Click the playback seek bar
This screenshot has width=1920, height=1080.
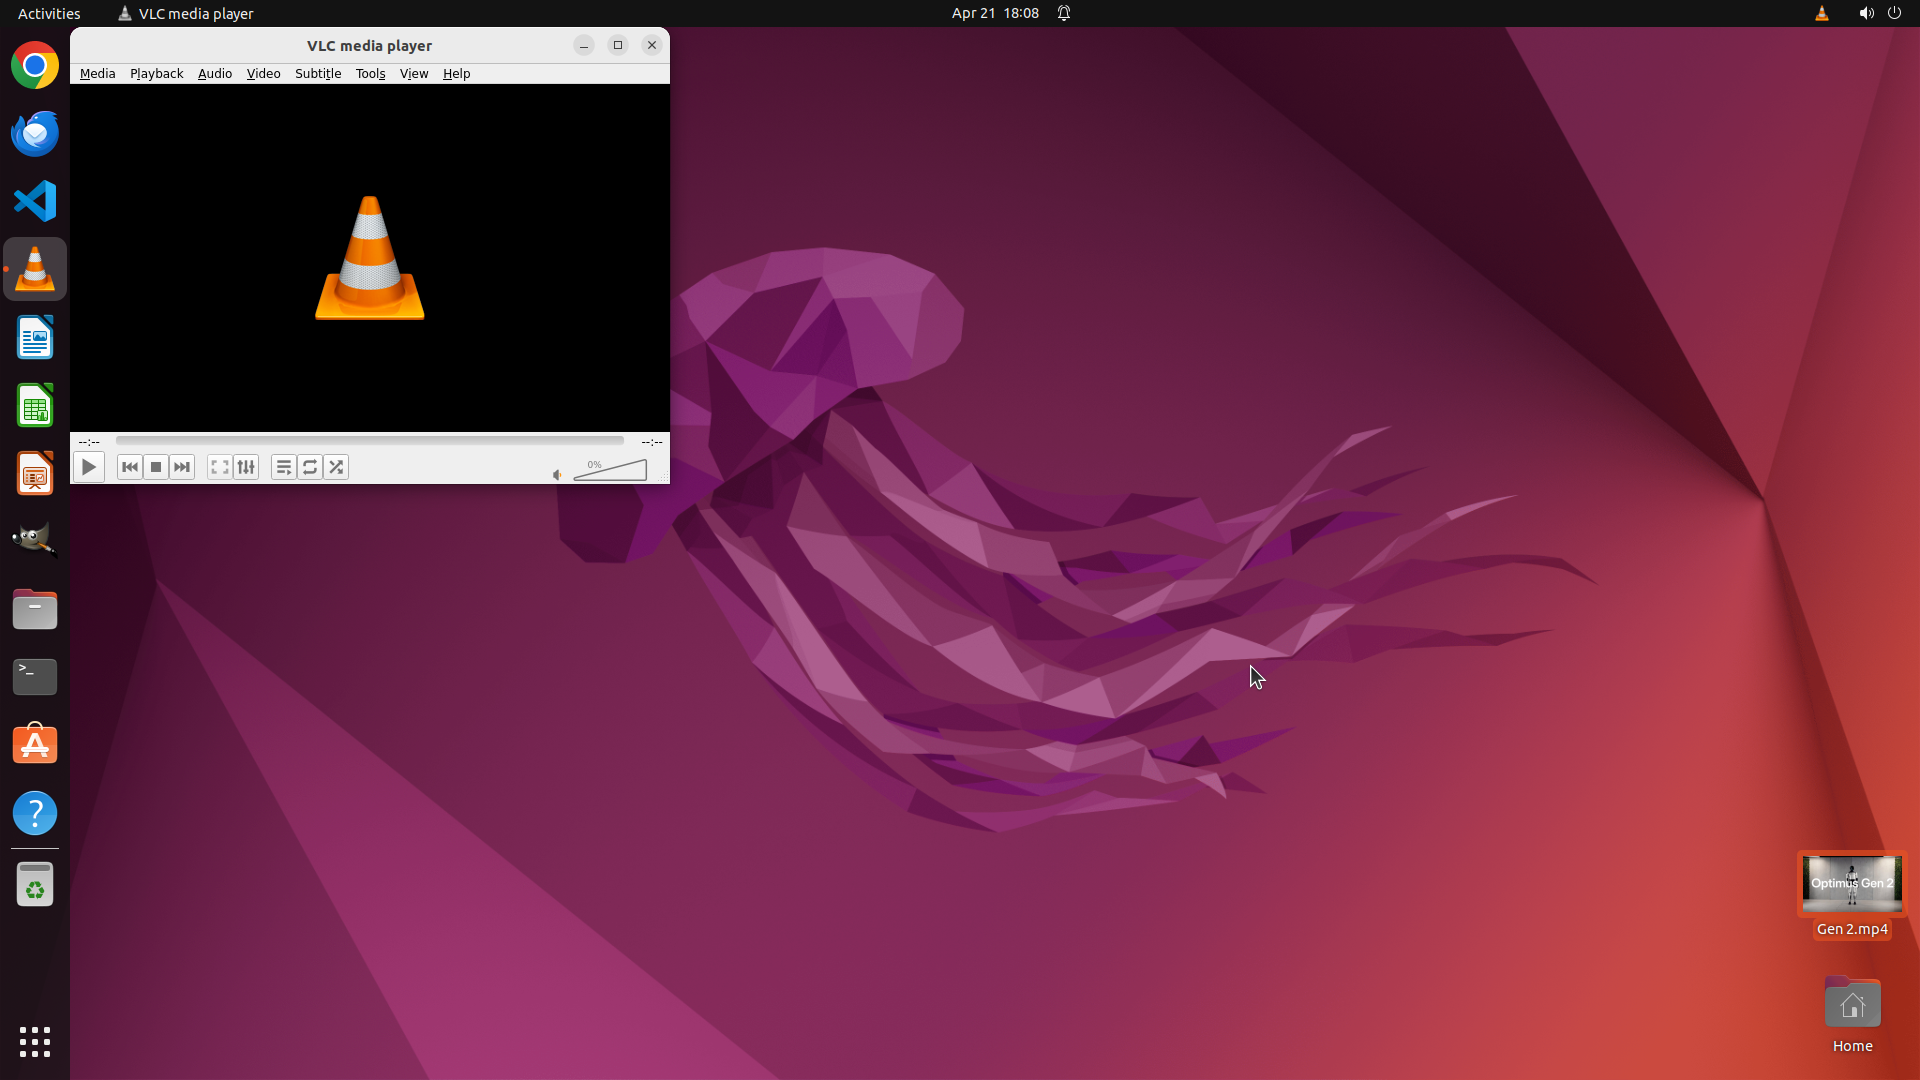[x=369, y=441]
